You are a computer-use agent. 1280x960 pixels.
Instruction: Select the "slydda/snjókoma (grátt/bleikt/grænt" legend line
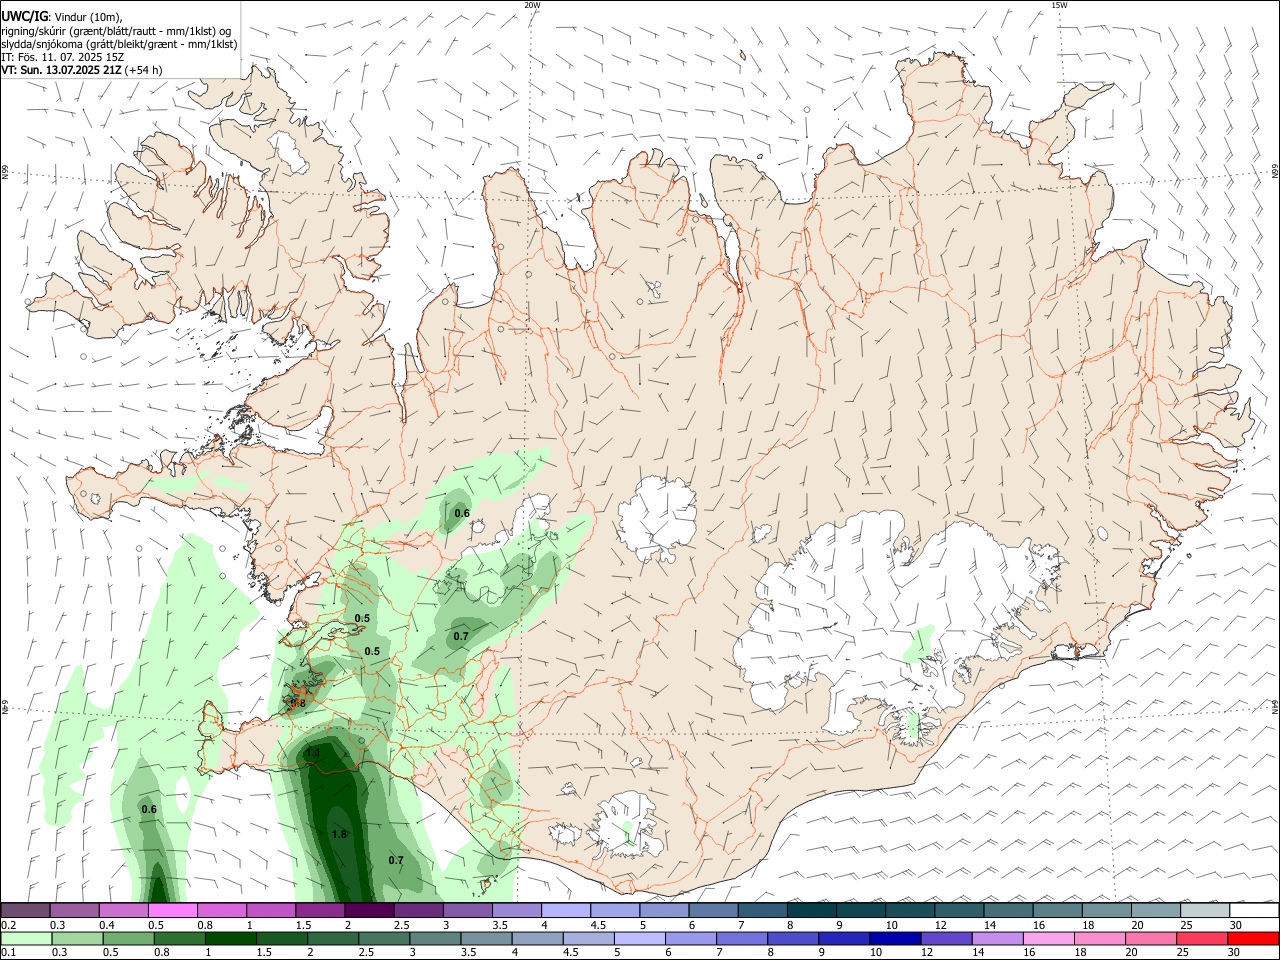[119, 44]
